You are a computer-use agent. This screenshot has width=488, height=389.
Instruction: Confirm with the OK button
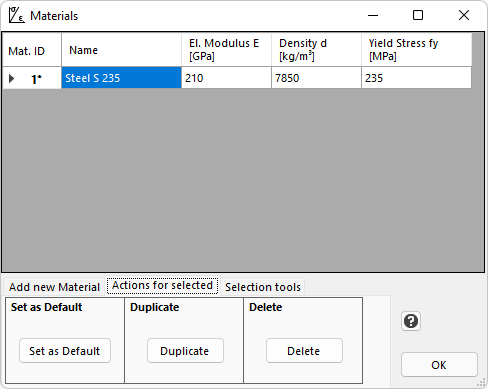pyautogui.click(x=439, y=365)
